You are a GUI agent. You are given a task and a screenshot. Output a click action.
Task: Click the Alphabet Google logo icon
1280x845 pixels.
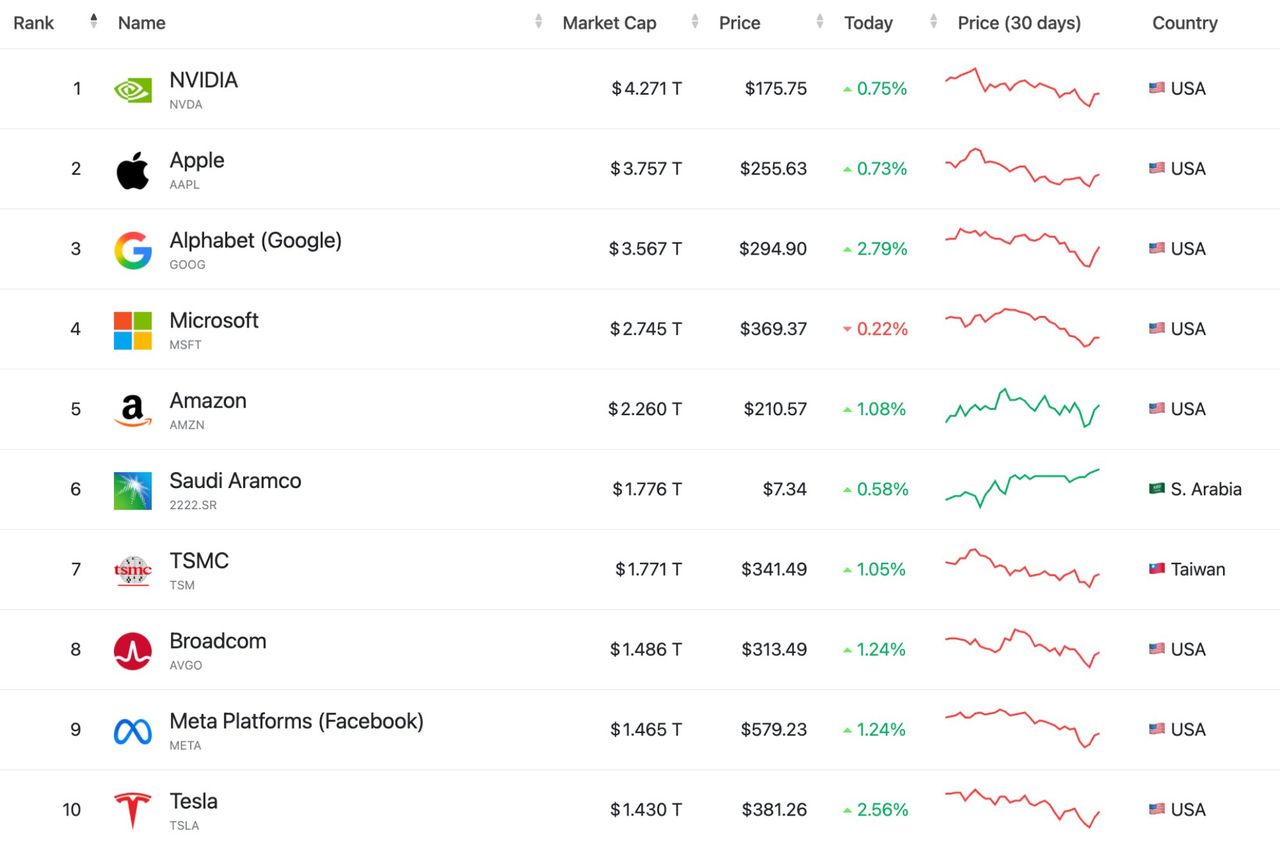coord(132,250)
